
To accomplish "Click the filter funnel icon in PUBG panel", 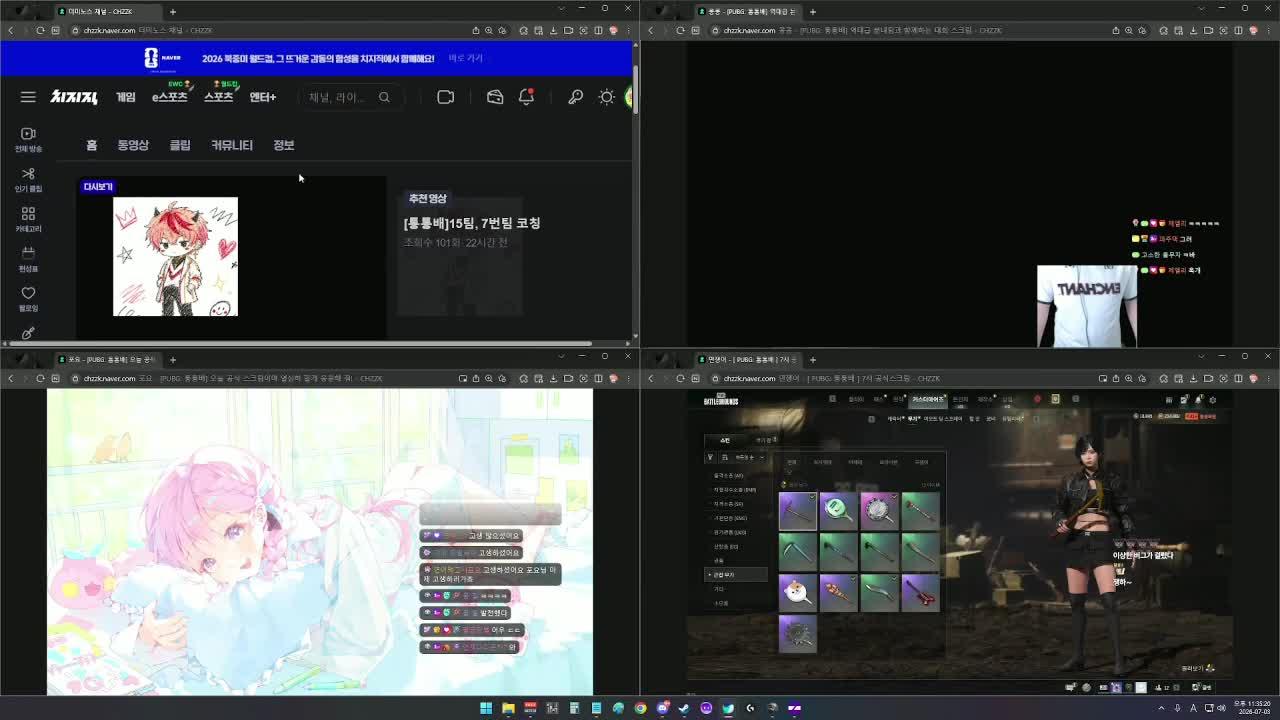I will [711, 457].
